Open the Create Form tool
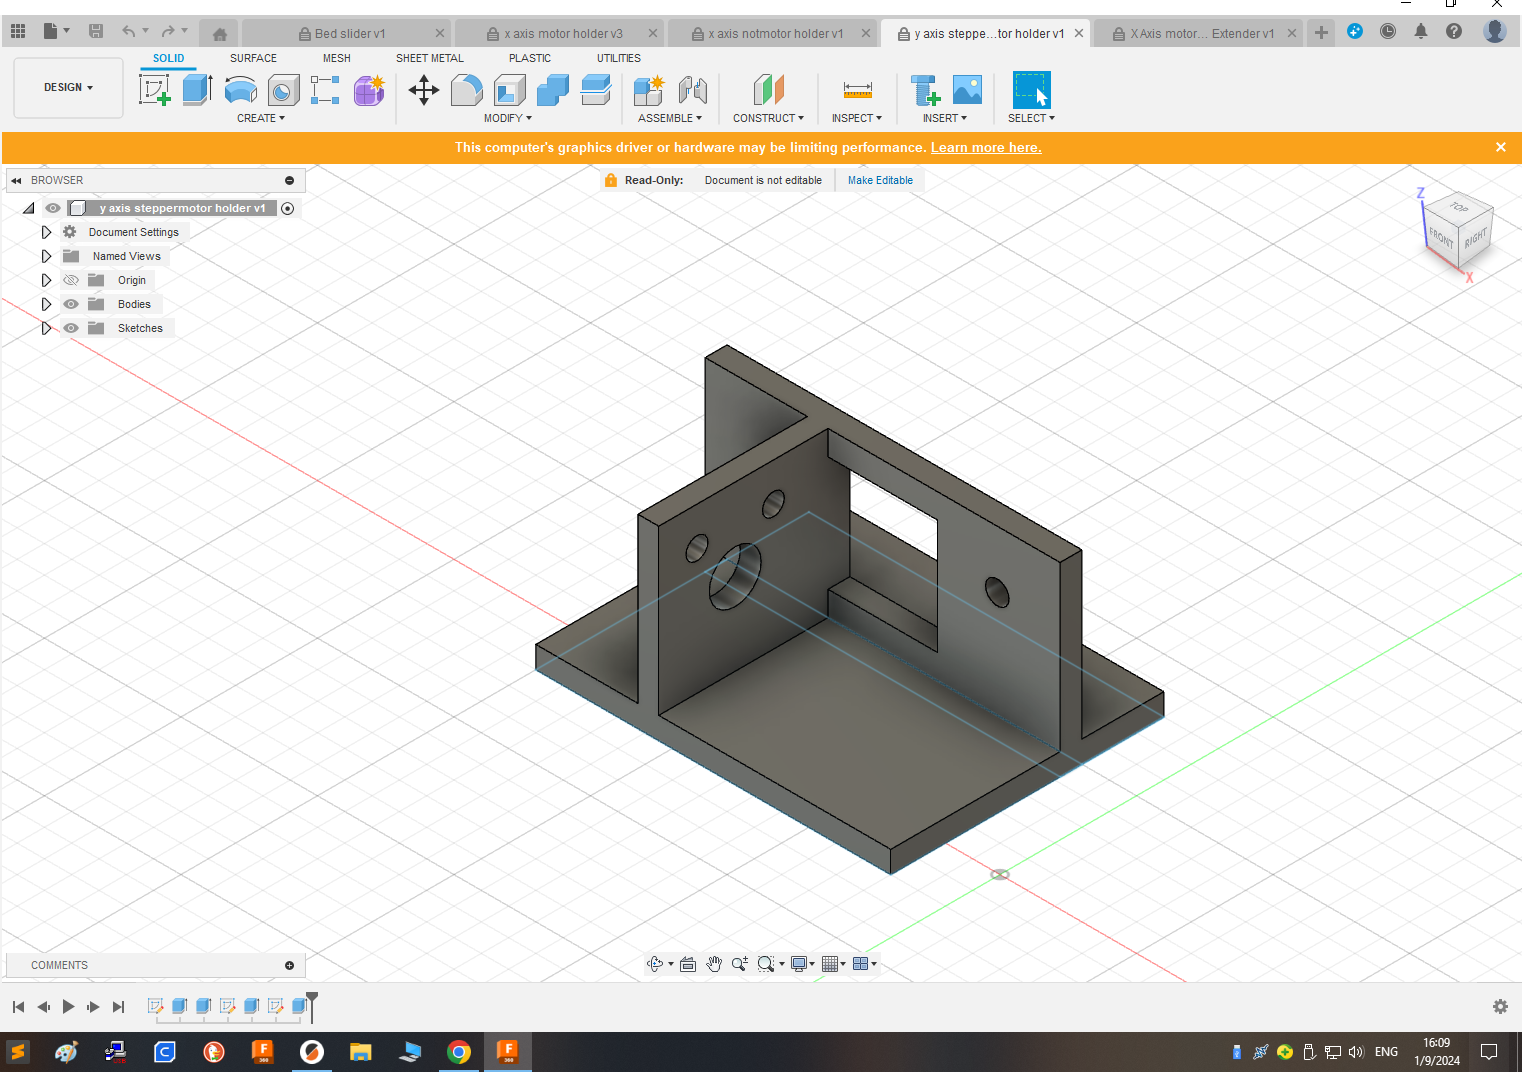The height and width of the screenshot is (1072, 1522). 369,90
